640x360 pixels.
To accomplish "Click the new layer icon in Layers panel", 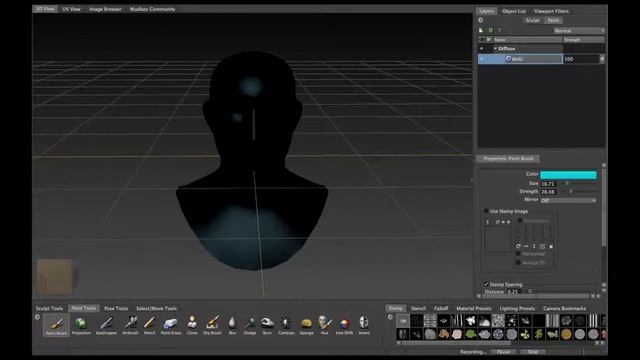I will pos(481,31).
